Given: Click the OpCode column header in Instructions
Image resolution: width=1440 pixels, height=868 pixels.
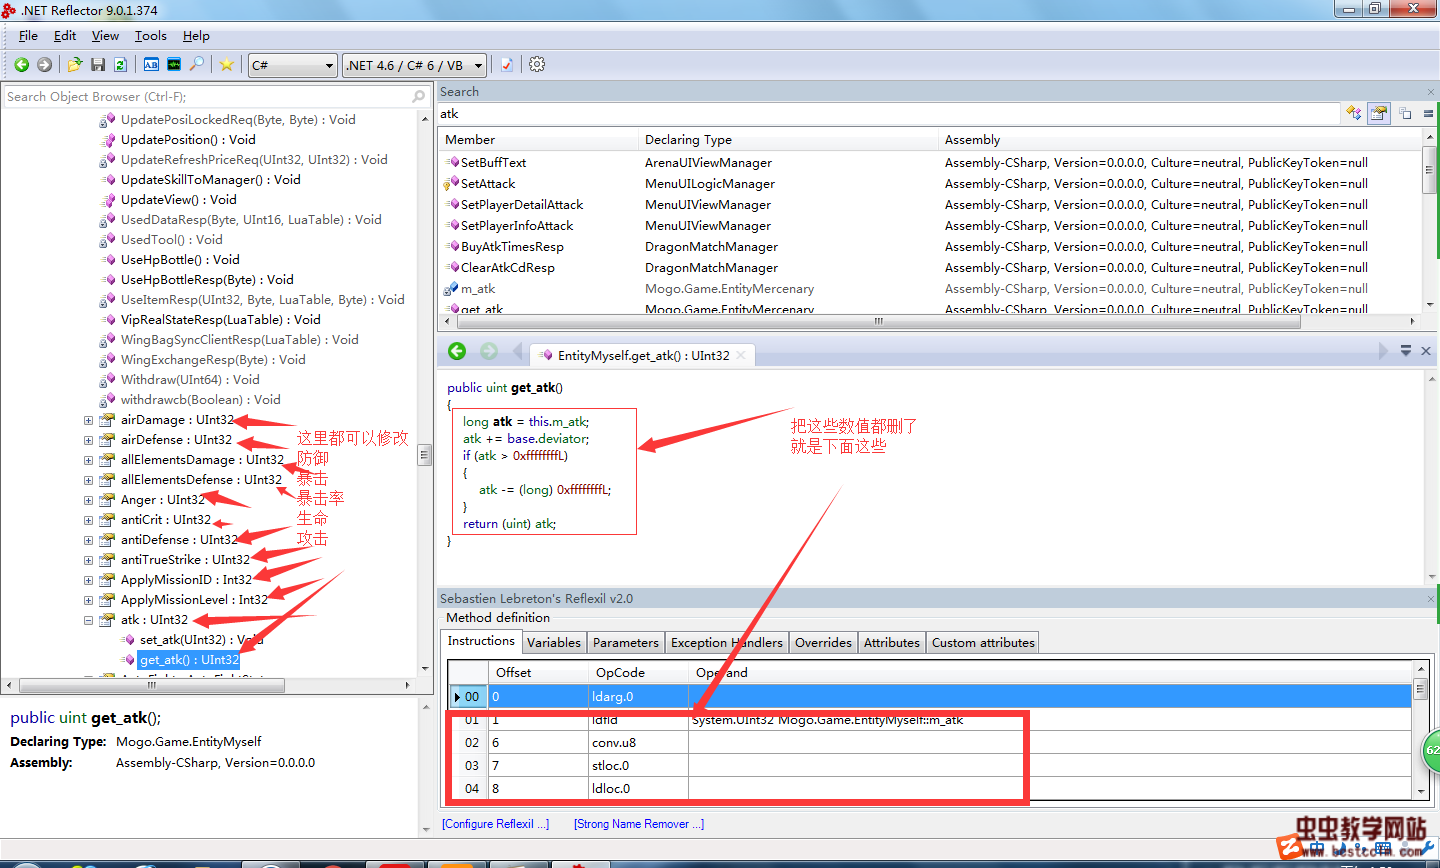Looking at the screenshot, I should [x=638, y=673].
